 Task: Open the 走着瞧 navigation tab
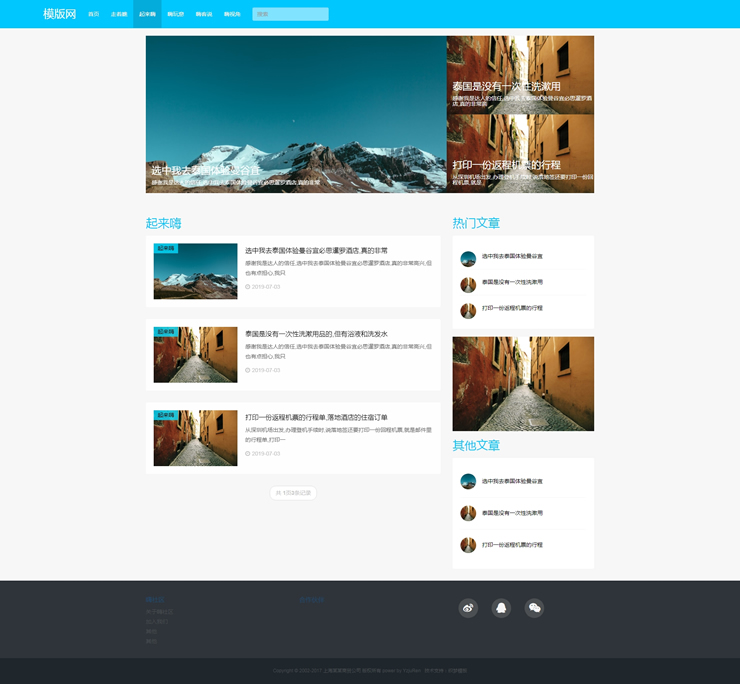coord(119,15)
